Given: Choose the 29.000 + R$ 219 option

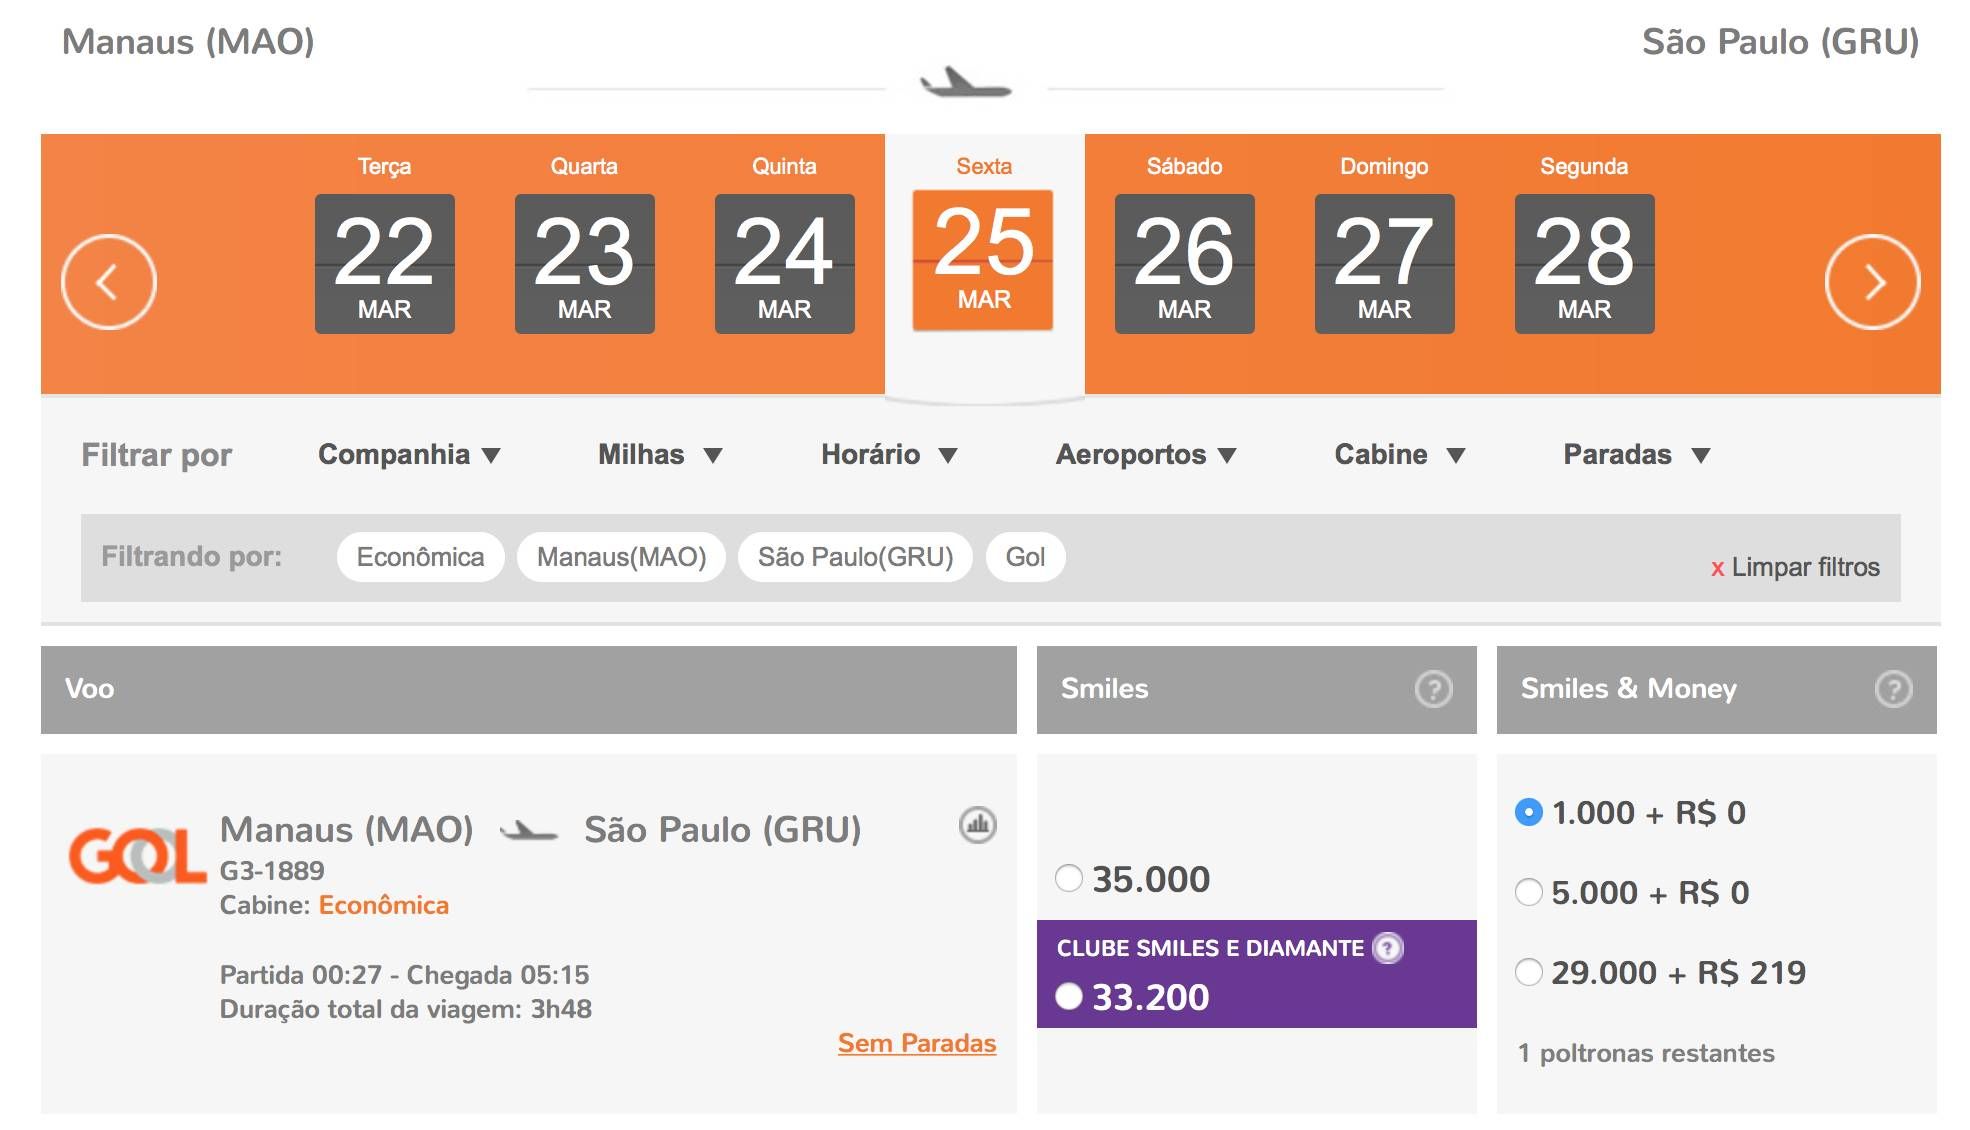Looking at the screenshot, I should pos(1528,972).
